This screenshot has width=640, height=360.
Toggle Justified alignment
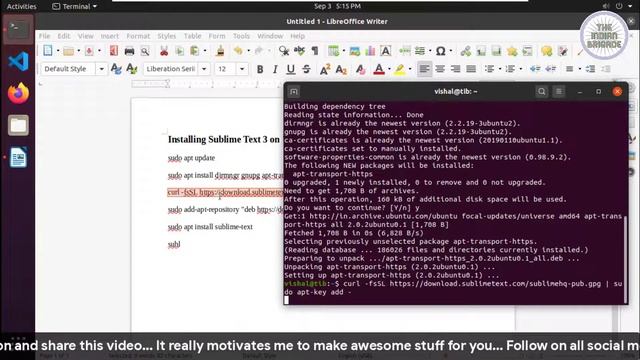[471, 69]
